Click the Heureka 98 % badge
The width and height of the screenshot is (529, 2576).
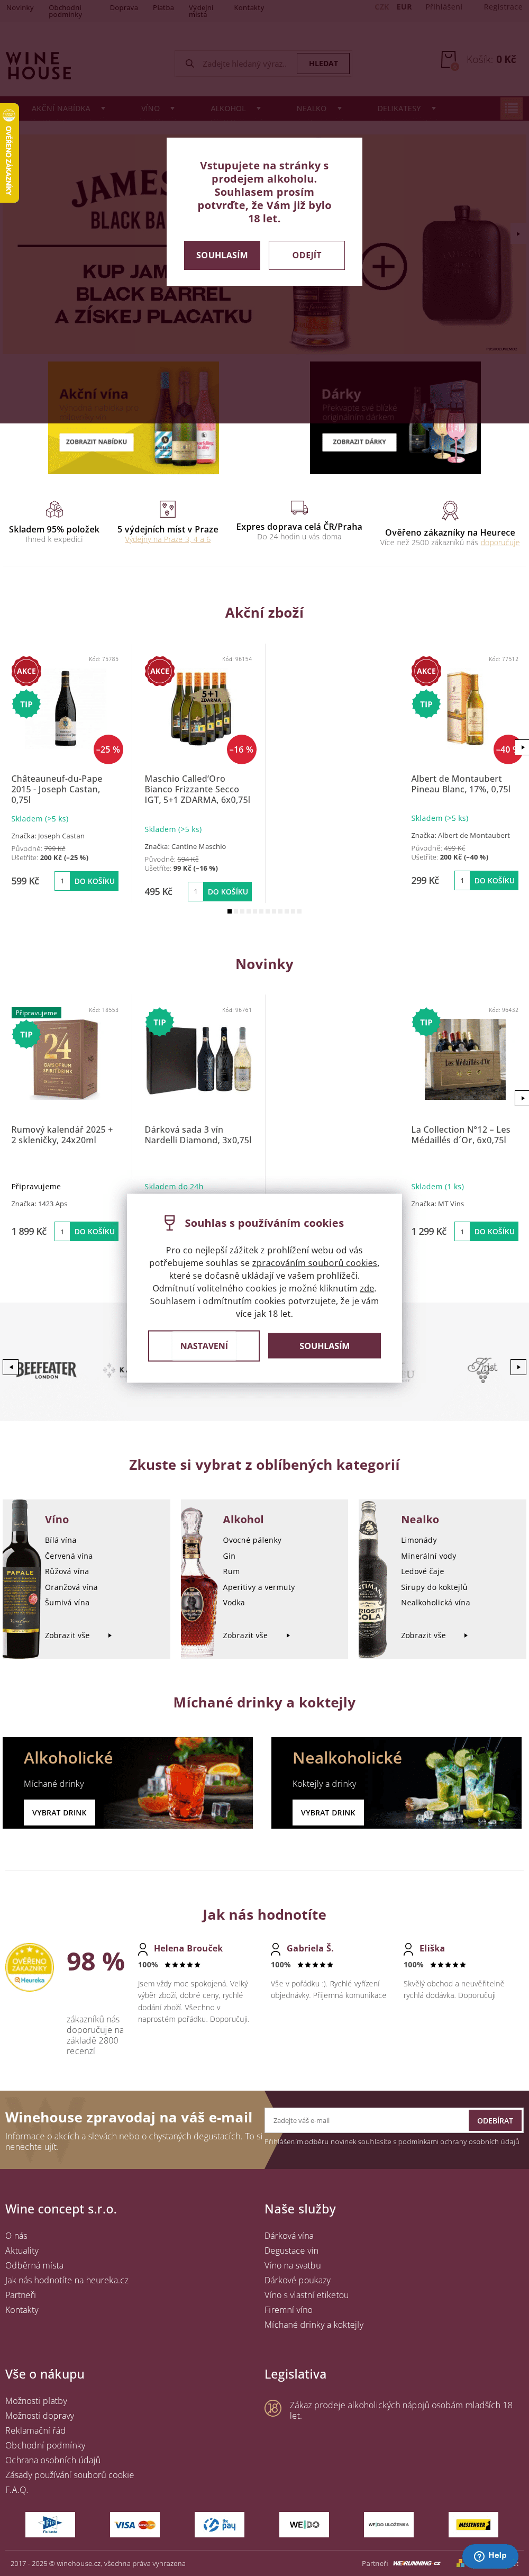point(30,1966)
